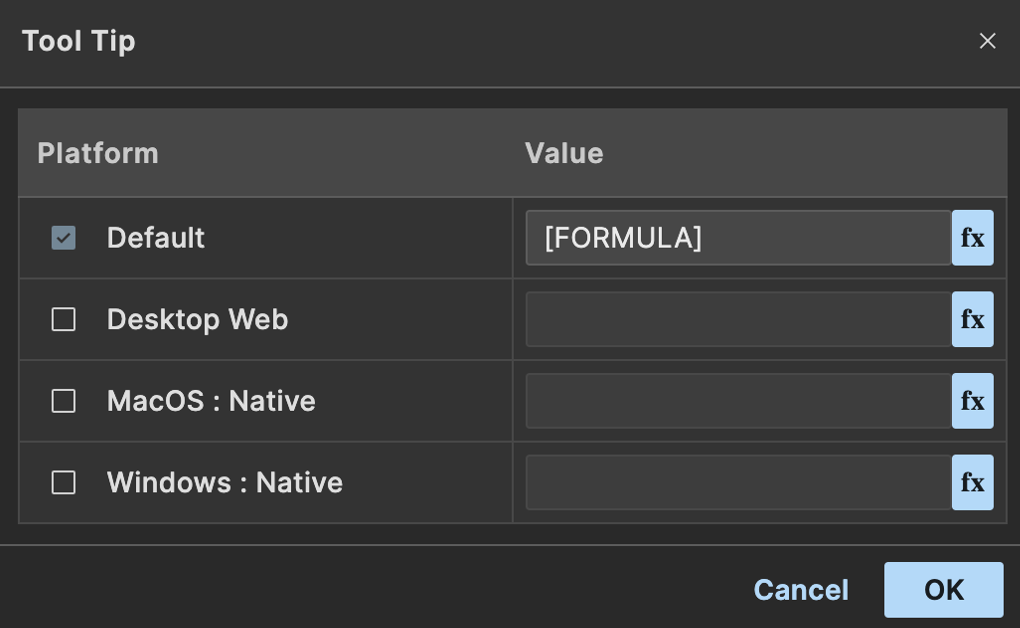This screenshot has width=1020, height=628.
Task: Click the Desktop Web label text
Action: pyautogui.click(x=197, y=320)
